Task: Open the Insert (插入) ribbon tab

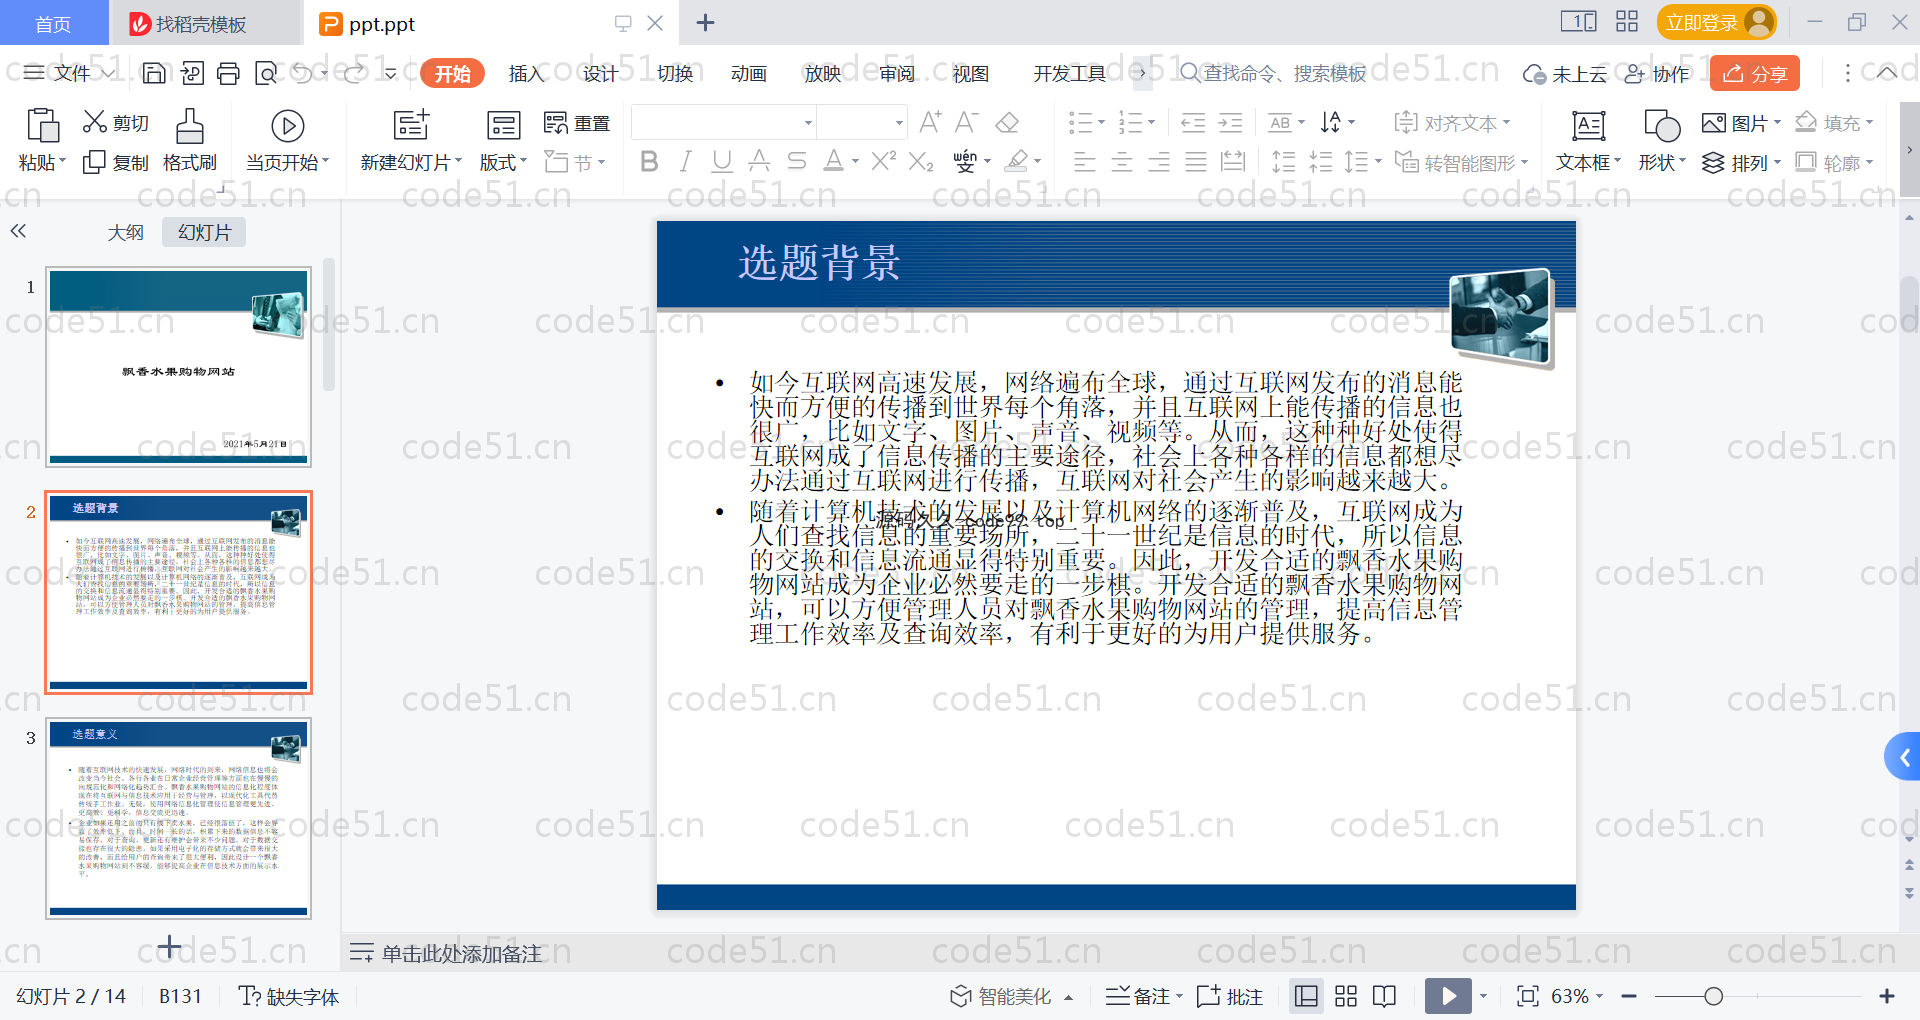Action: (526, 73)
